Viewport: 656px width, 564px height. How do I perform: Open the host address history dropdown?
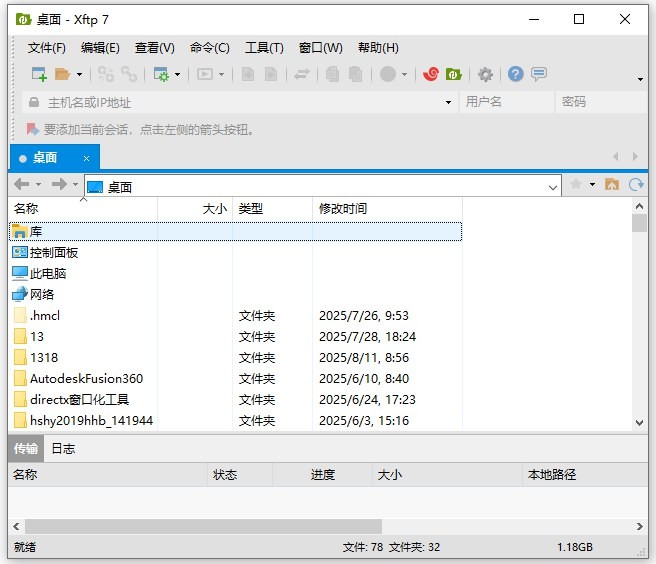click(x=448, y=103)
